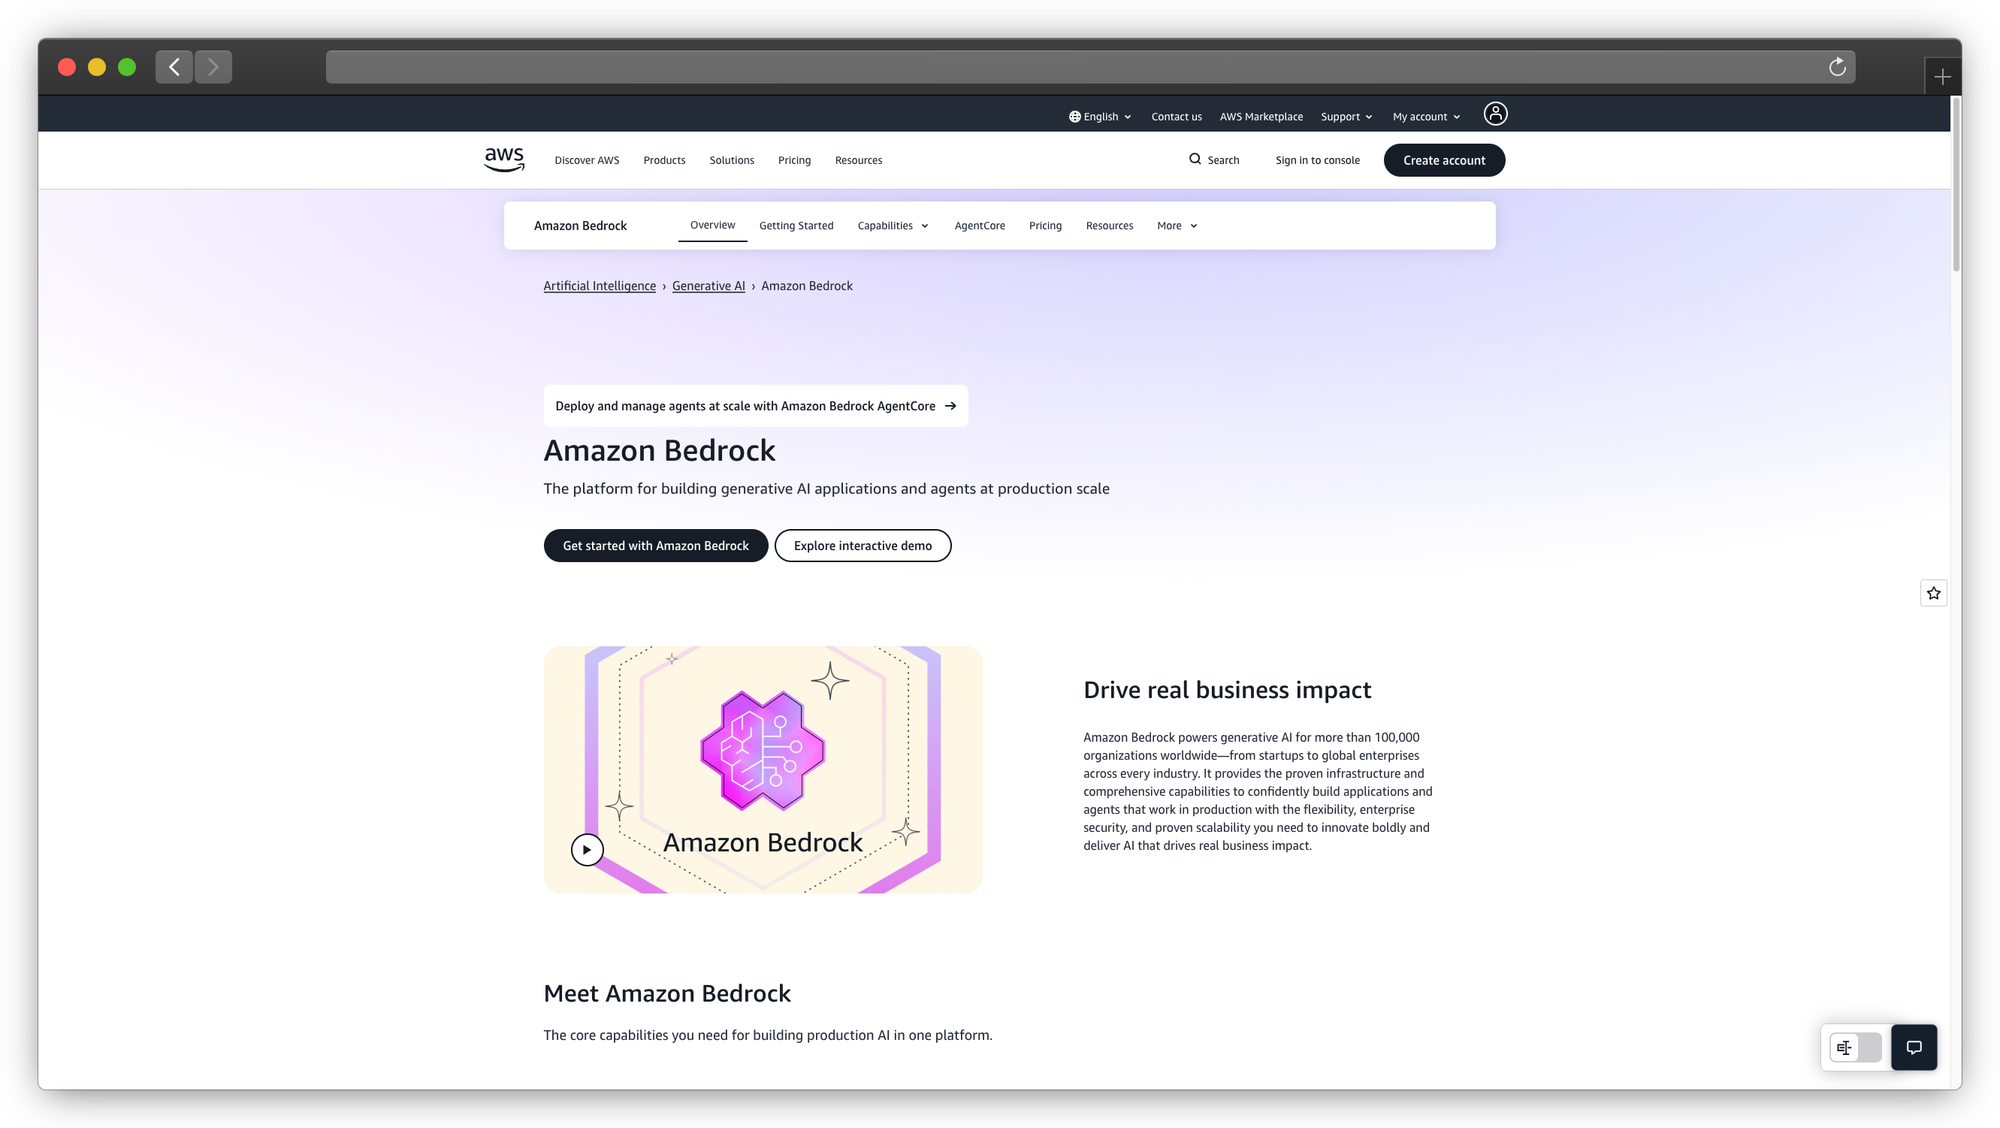Click Get started with Amazon Bedrock
The height and width of the screenshot is (1128, 2000).
tap(655, 545)
